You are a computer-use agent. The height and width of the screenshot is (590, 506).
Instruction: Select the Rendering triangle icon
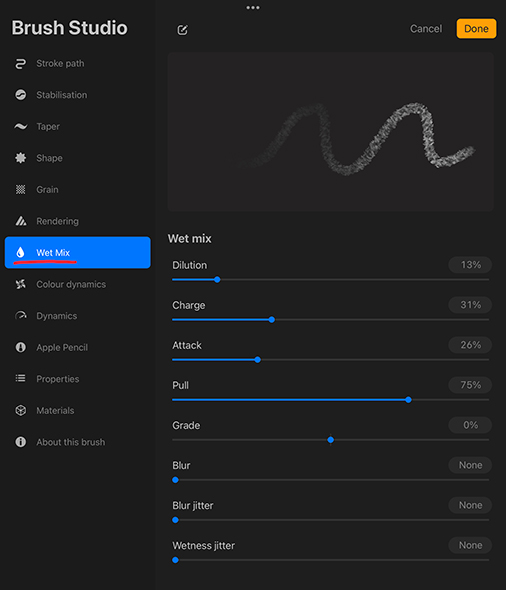21,221
